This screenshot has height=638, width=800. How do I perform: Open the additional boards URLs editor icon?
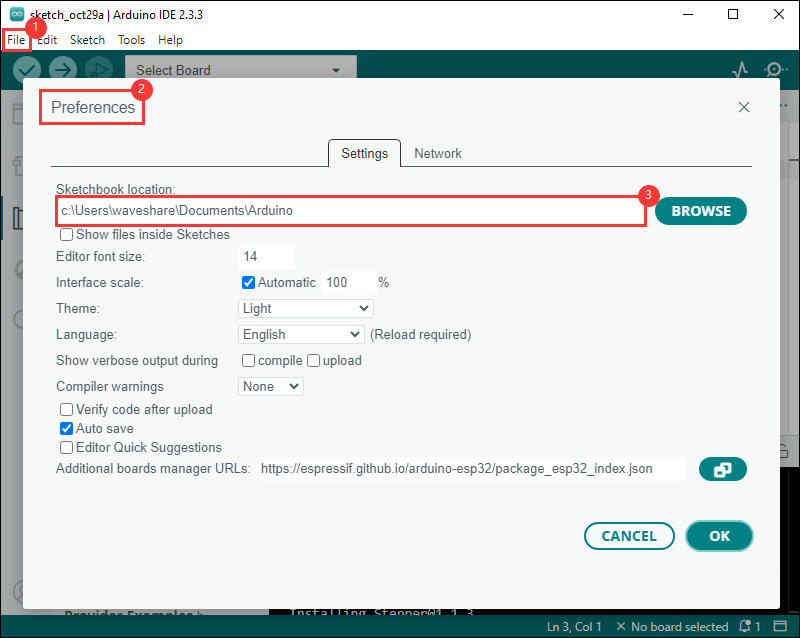tap(722, 469)
